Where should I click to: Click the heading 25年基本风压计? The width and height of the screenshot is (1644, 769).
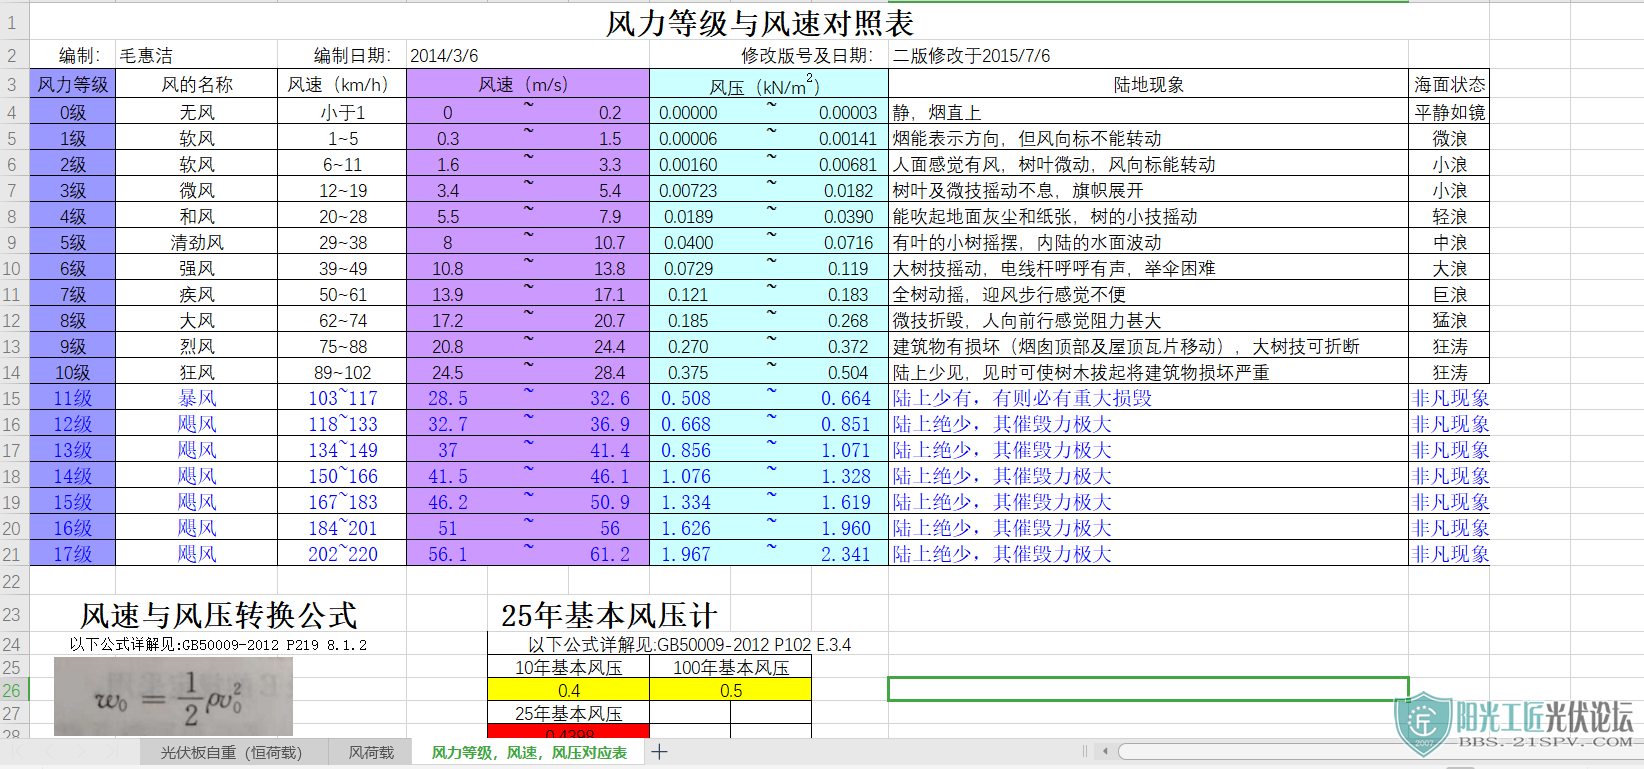point(609,615)
